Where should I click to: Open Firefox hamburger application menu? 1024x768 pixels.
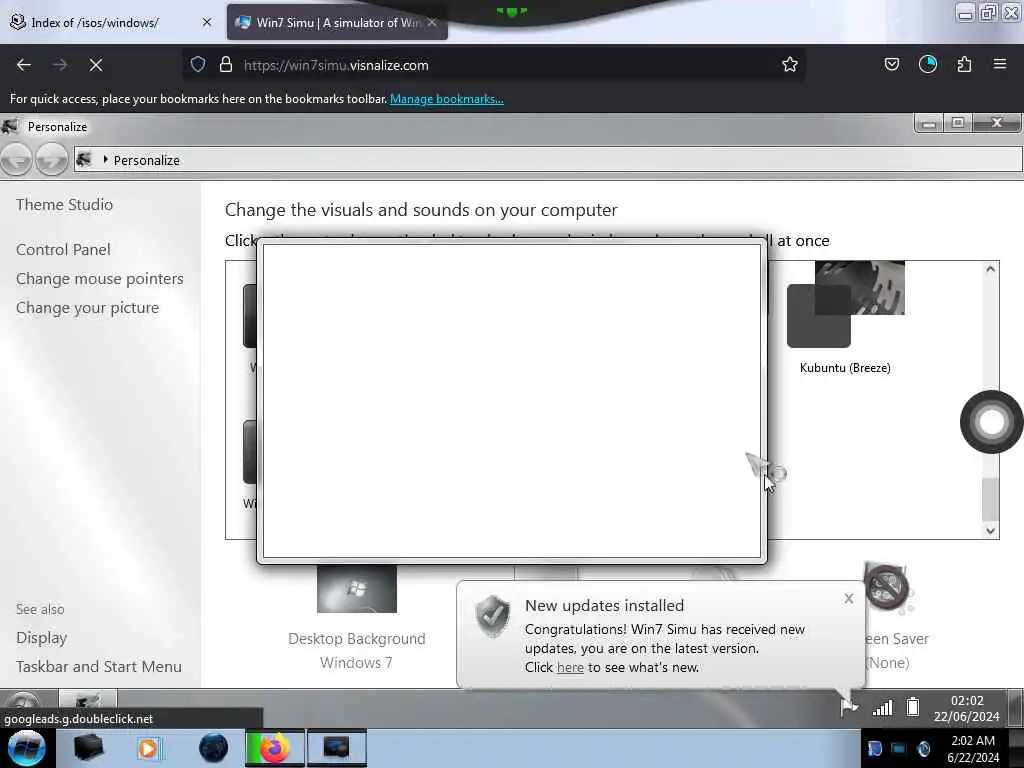point(1000,64)
